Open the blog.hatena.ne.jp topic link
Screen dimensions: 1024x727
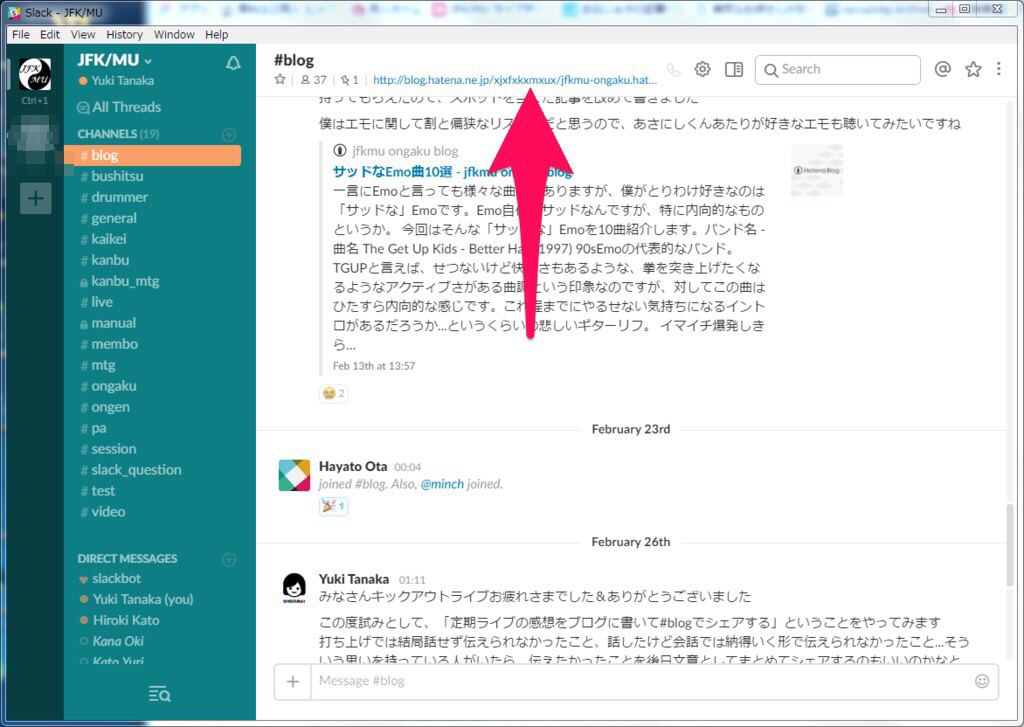tap(515, 80)
